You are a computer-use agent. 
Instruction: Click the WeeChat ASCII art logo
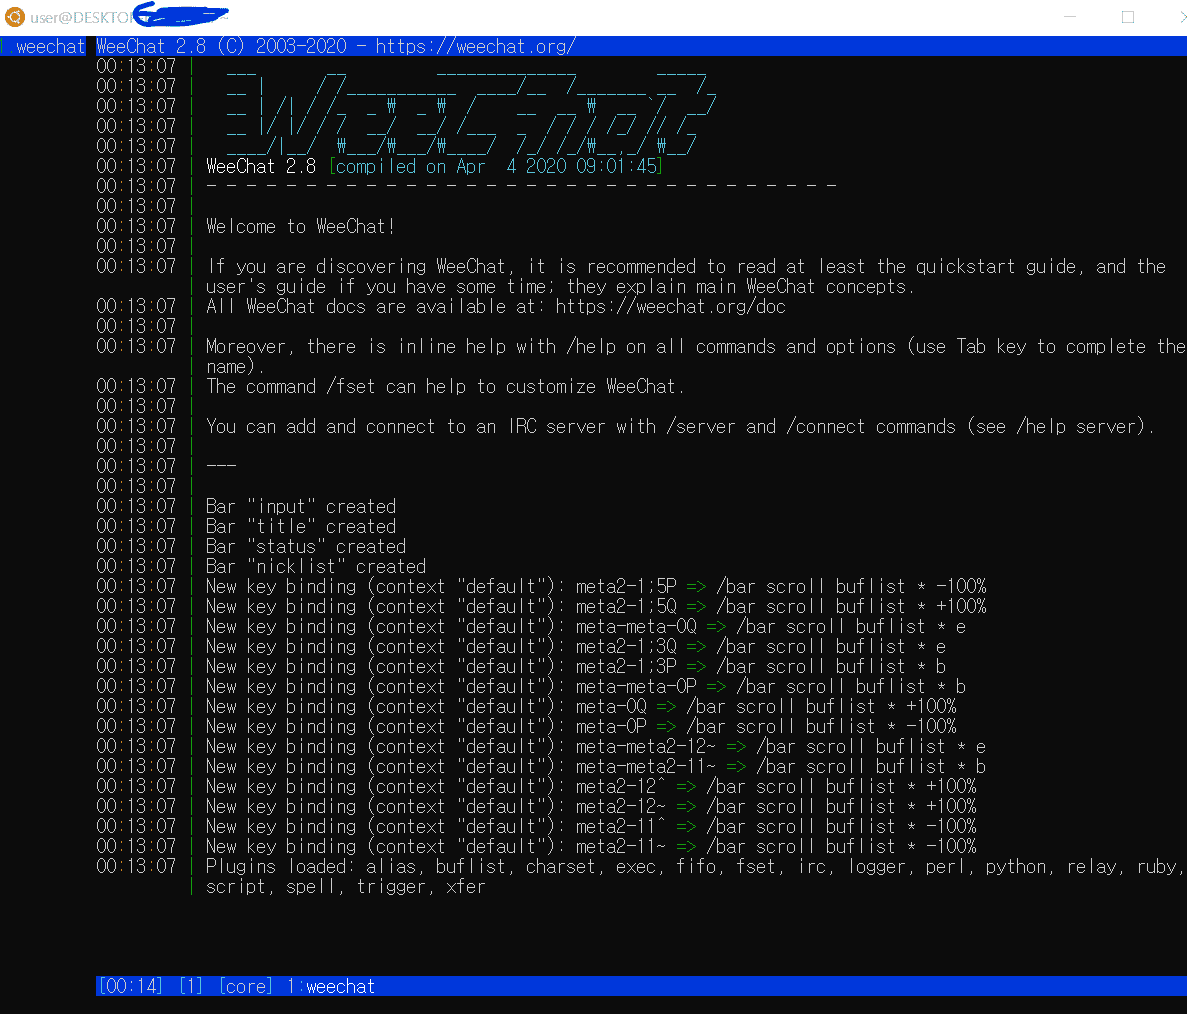pyautogui.click(x=471, y=111)
